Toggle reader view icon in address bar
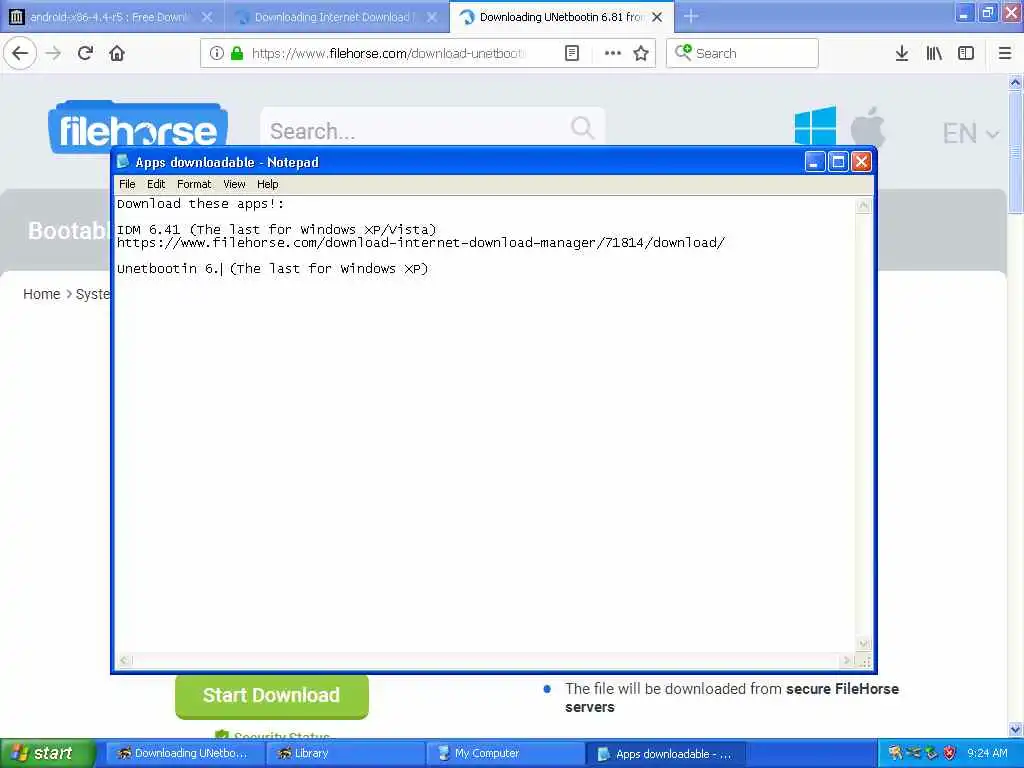Viewport: 1024px width, 768px height. 571,53
